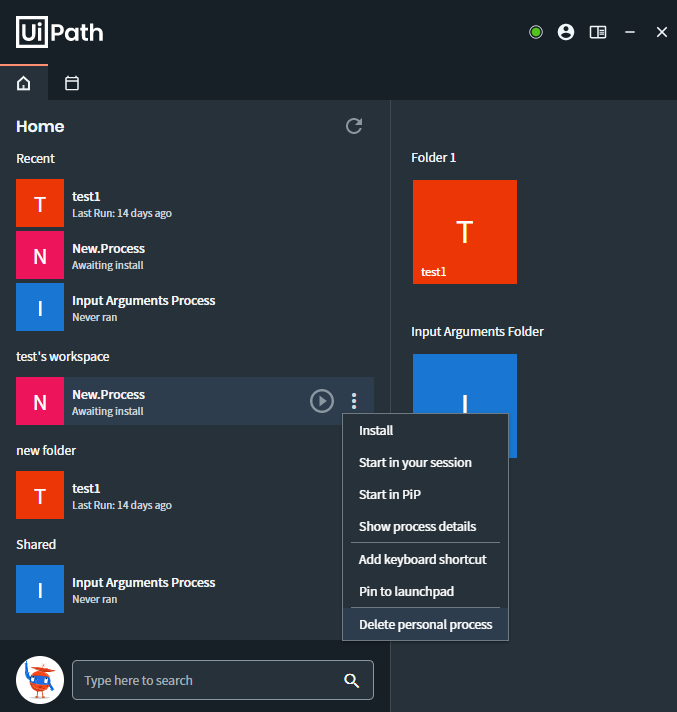The image size is (677, 712).
Task: Click the Recent section heading
Action: point(35,158)
